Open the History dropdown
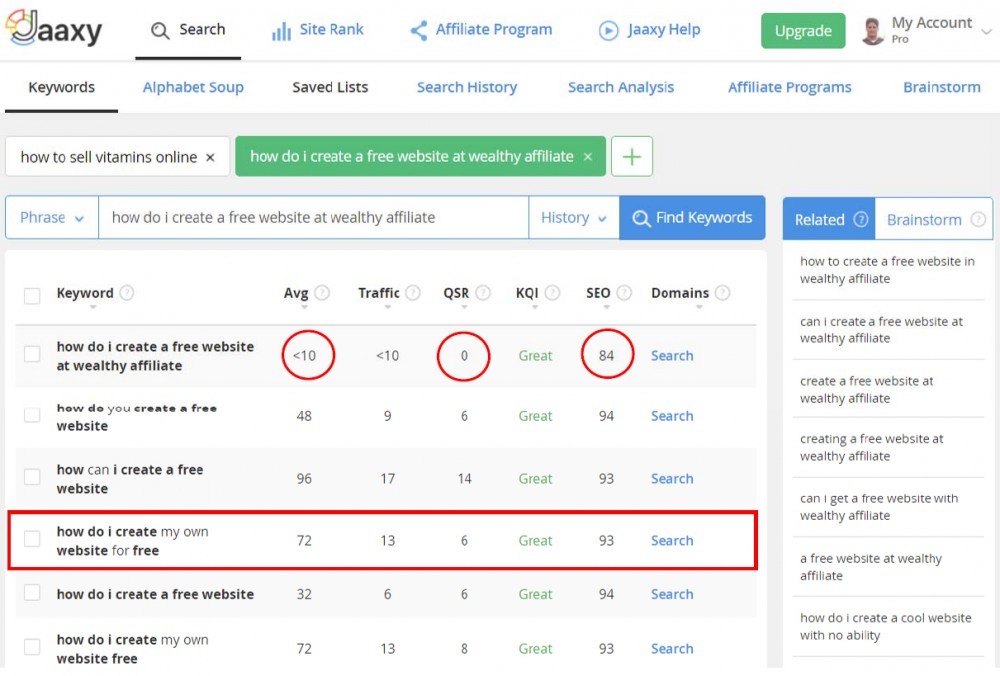The width and height of the screenshot is (1000, 676). coord(573,217)
